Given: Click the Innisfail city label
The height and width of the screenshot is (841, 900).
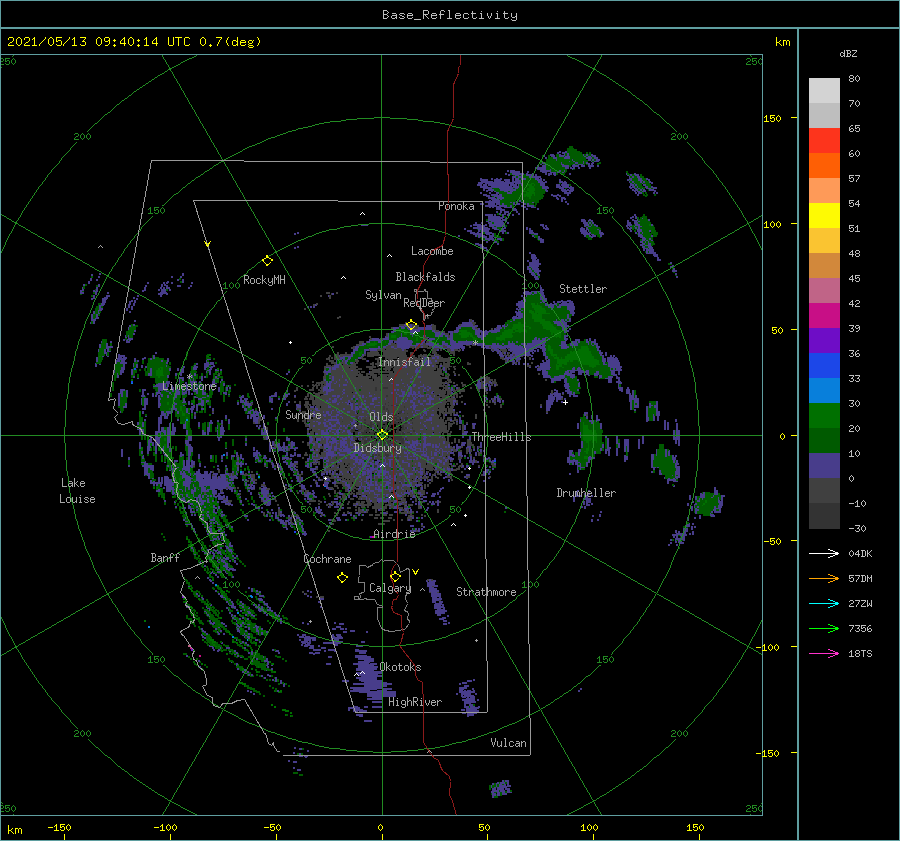Looking at the screenshot, I should (x=404, y=362).
